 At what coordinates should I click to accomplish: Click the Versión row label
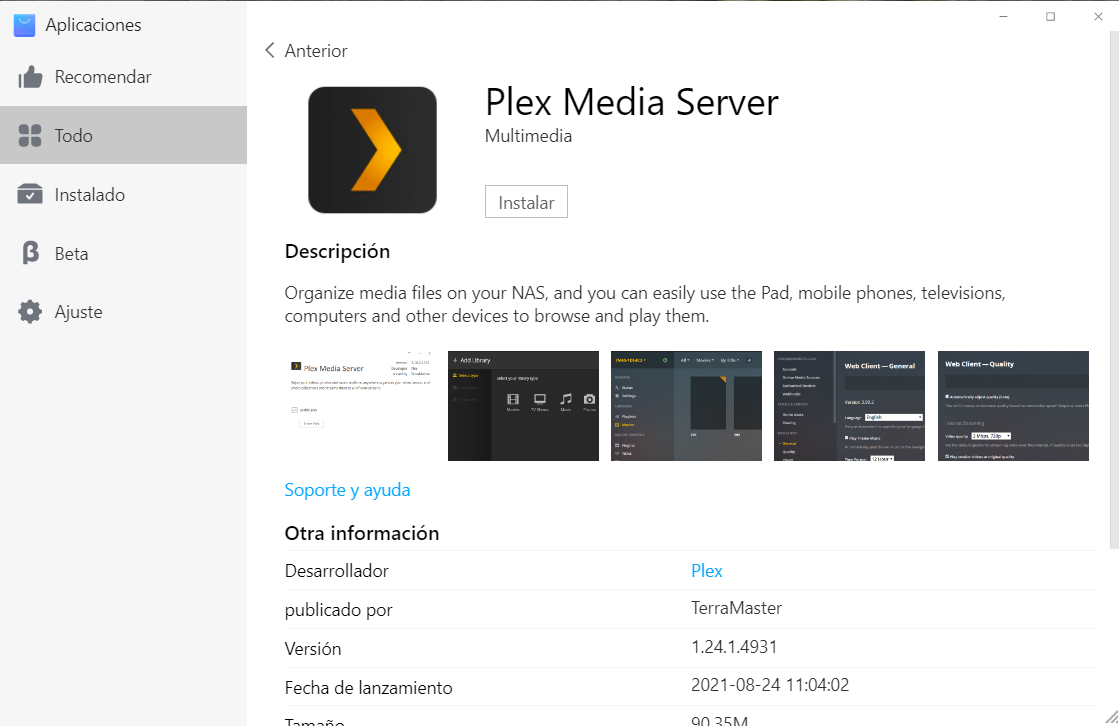click(x=313, y=649)
